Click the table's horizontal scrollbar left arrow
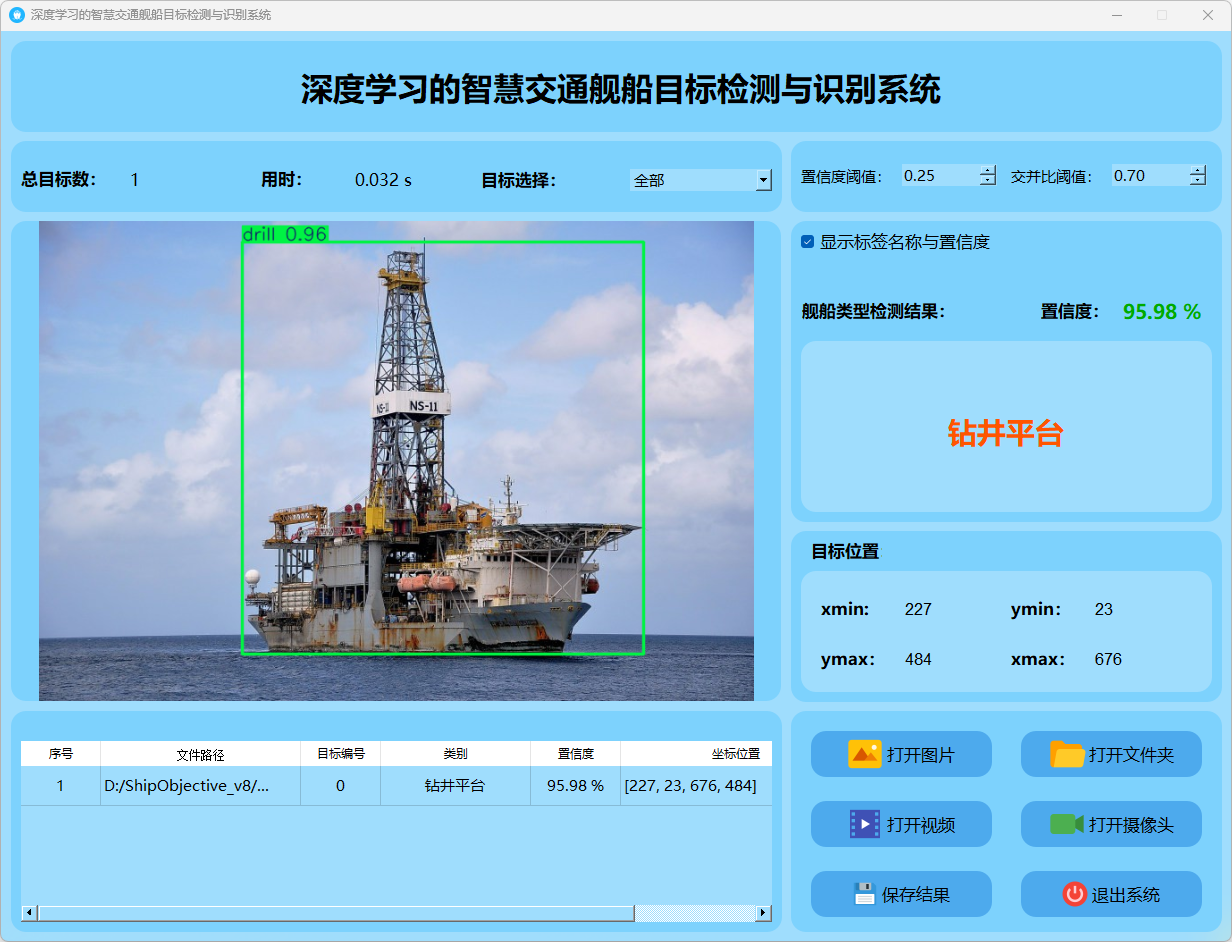1232x942 pixels. (x=29, y=913)
